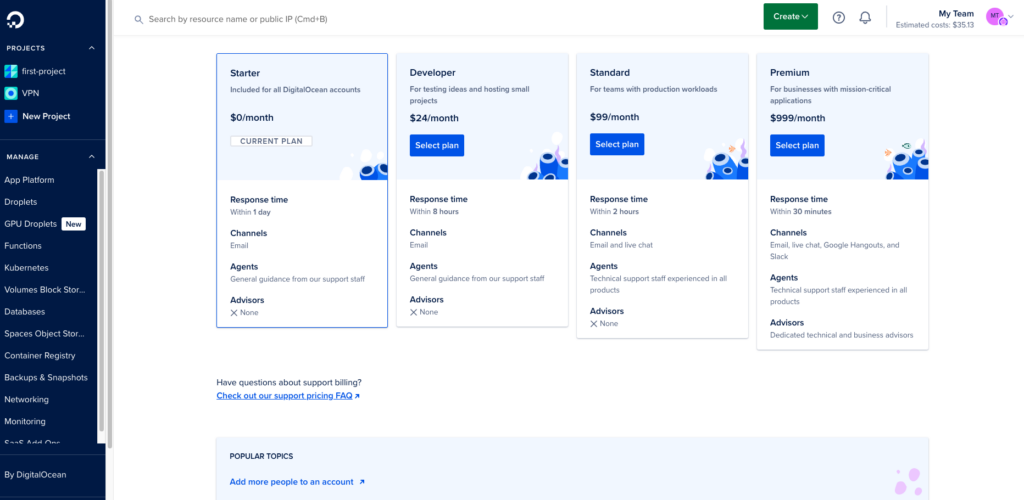This screenshot has height=500, width=1024.
Task: Click Within 2 hours response time
Action: point(615,211)
